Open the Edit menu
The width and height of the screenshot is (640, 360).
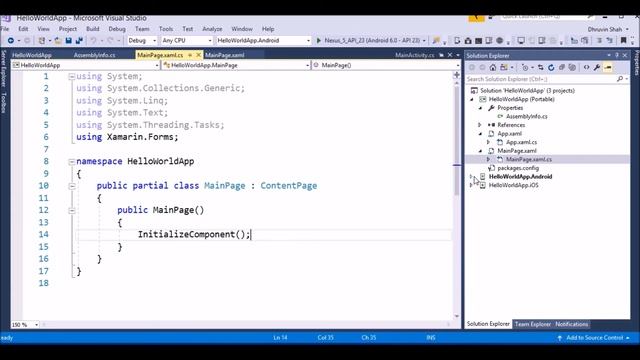point(23,29)
